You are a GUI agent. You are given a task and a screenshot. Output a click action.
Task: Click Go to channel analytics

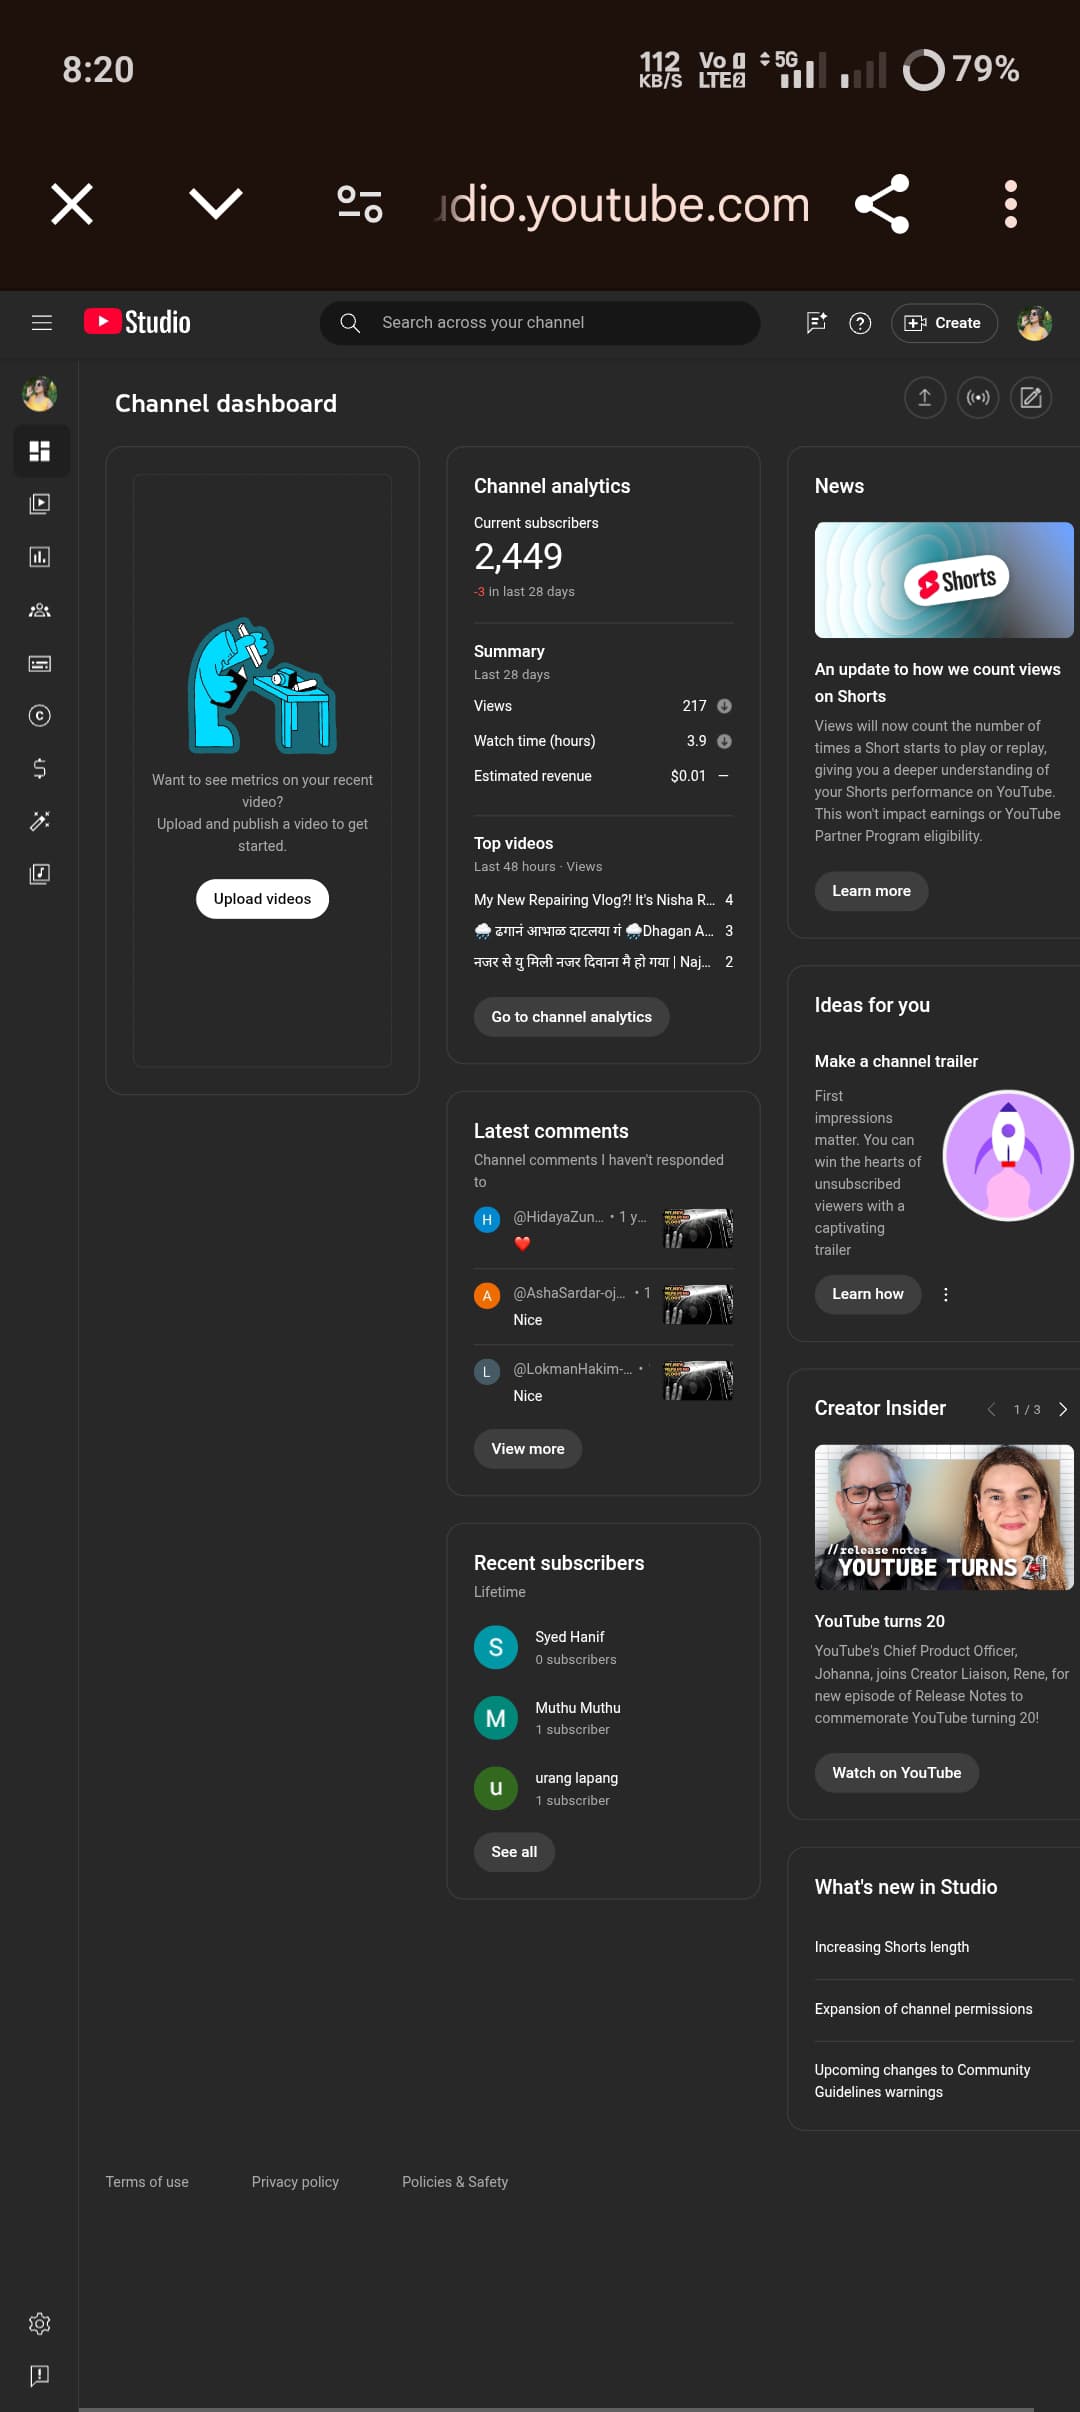pos(571,1017)
